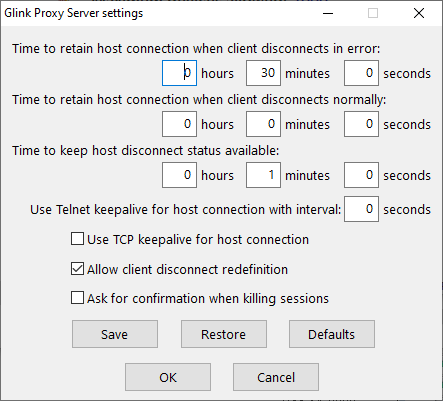Close the Glink Proxy Server settings window
This screenshot has width=443, height=401.
pyautogui.click(x=419, y=13)
